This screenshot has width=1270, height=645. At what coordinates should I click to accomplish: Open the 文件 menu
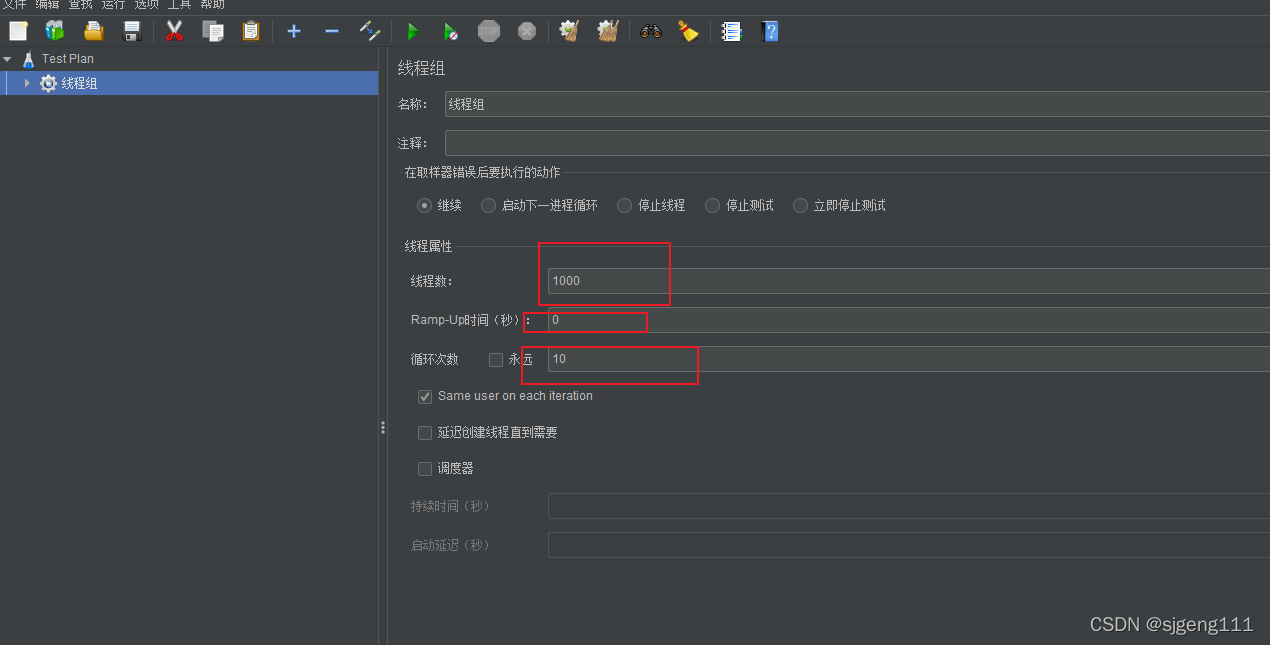[14, 4]
